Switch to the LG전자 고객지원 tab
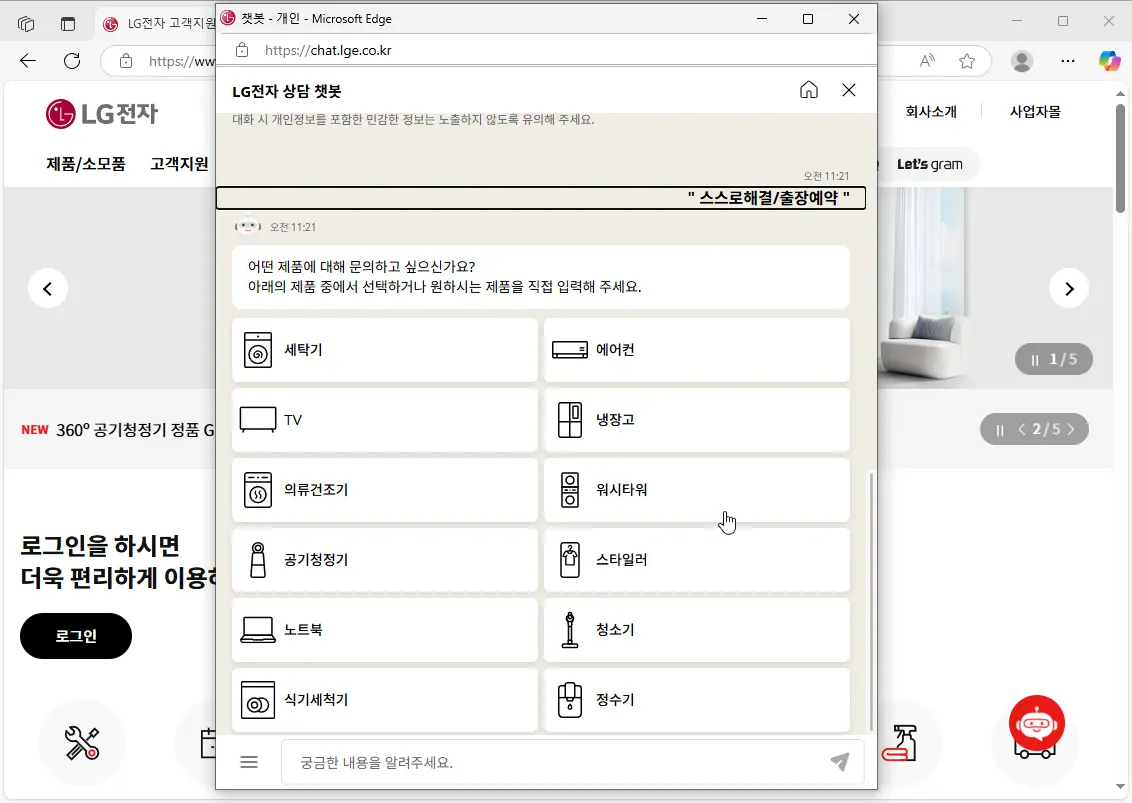Image resolution: width=1132 pixels, height=803 pixels. click(157, 24)
